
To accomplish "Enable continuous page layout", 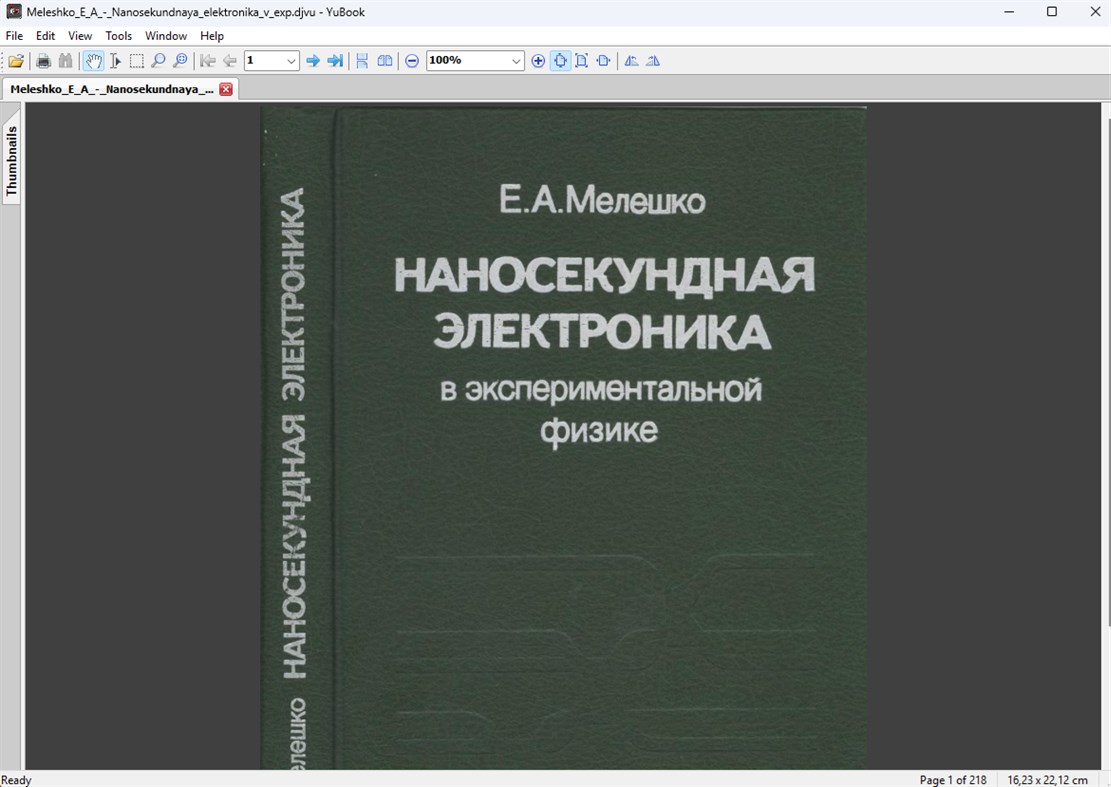I will point(362,61).
